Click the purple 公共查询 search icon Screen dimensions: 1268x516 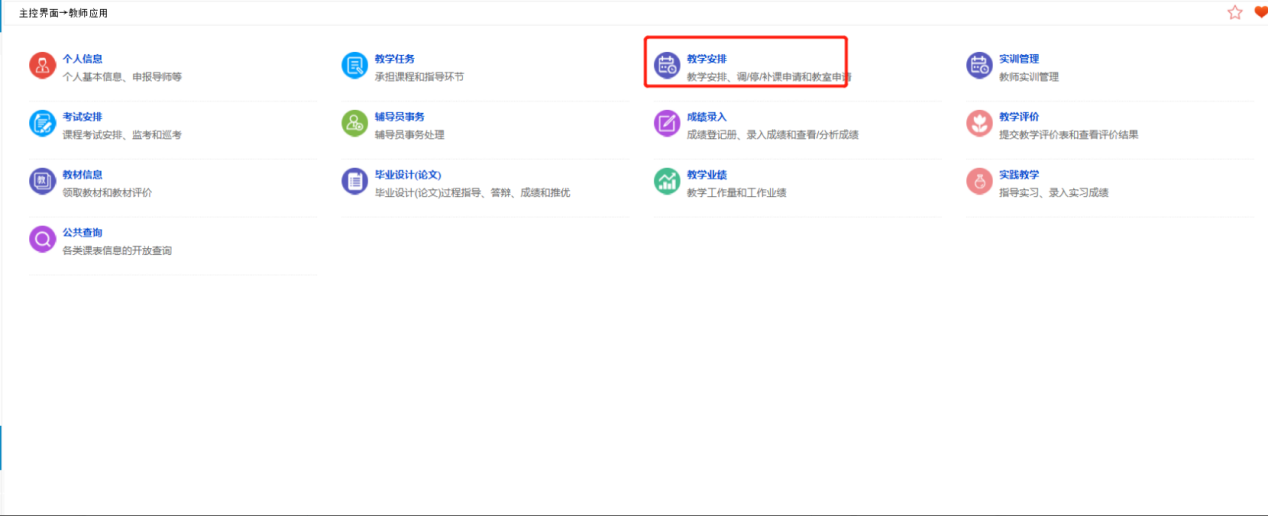(42, 239)
